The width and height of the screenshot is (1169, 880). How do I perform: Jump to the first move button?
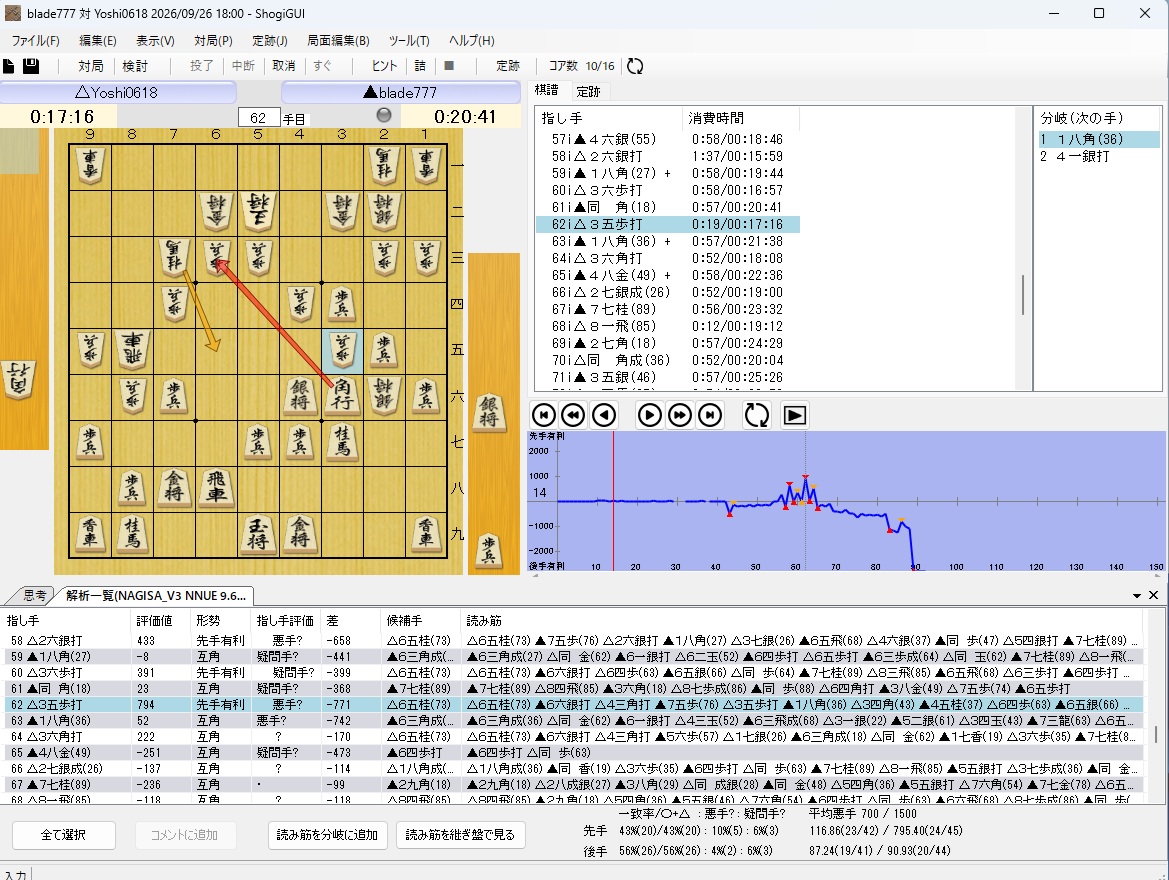point(543,415)
